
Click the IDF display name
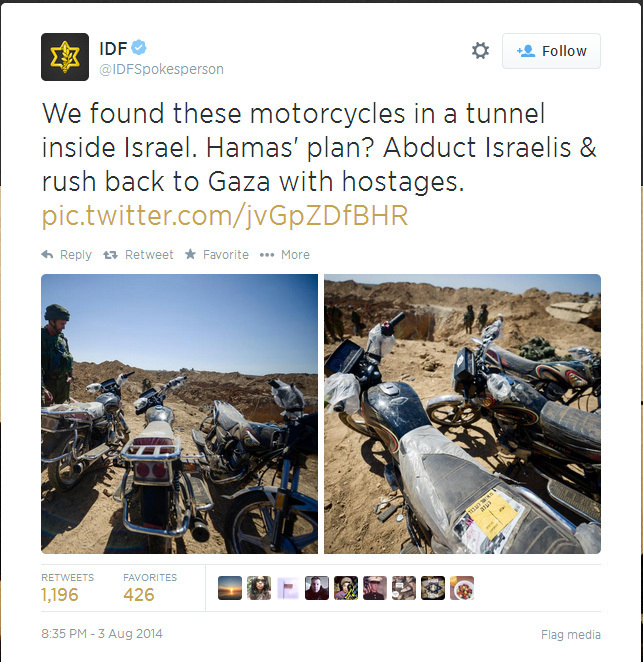click(x=113, y=48)
